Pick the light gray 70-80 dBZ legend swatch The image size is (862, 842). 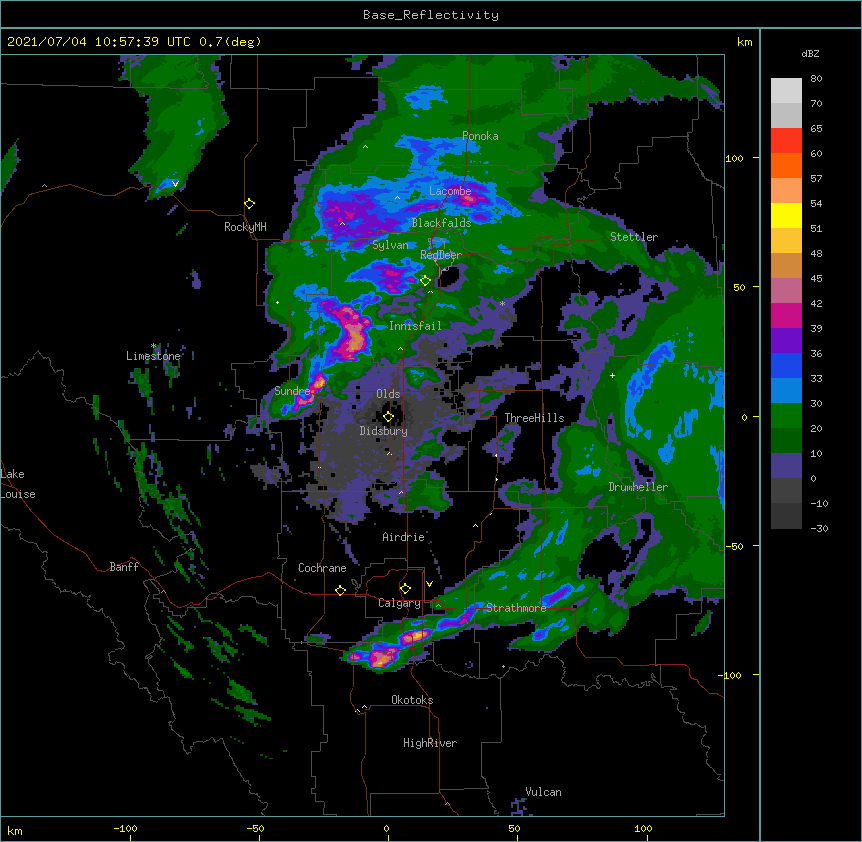pos(786,91)
